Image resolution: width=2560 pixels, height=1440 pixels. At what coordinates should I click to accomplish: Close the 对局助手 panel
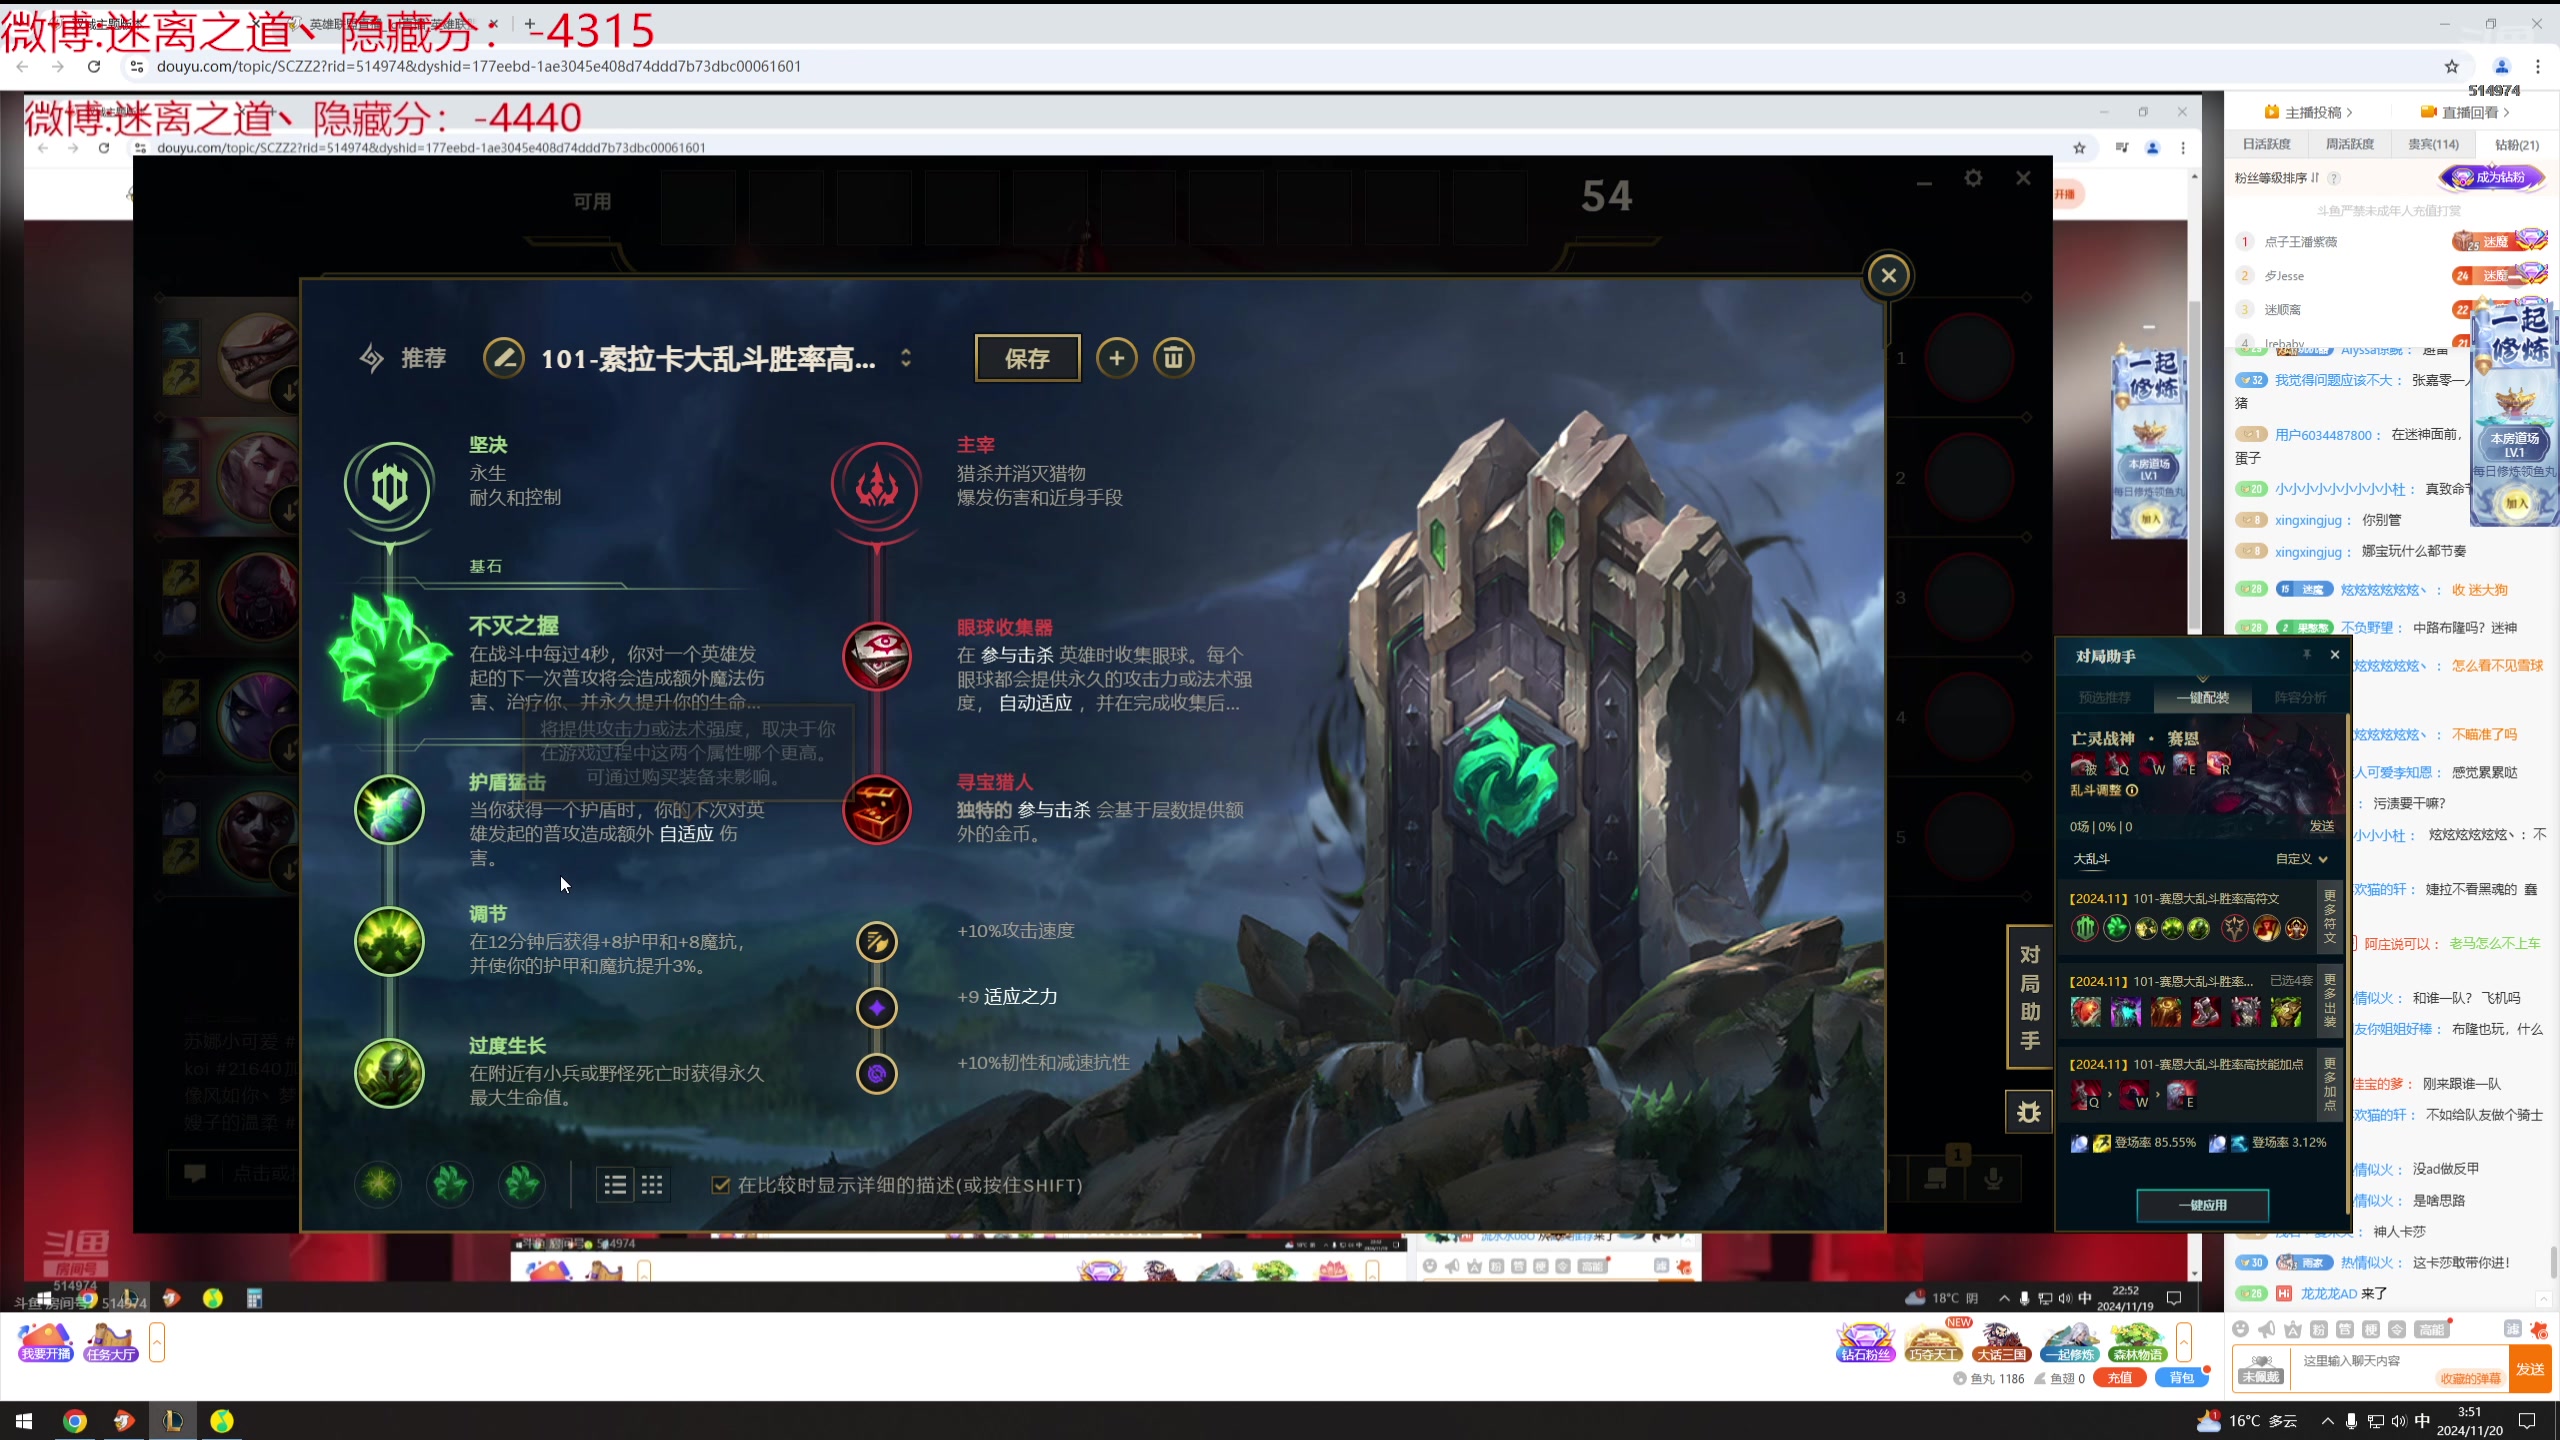coord(2335,654)
